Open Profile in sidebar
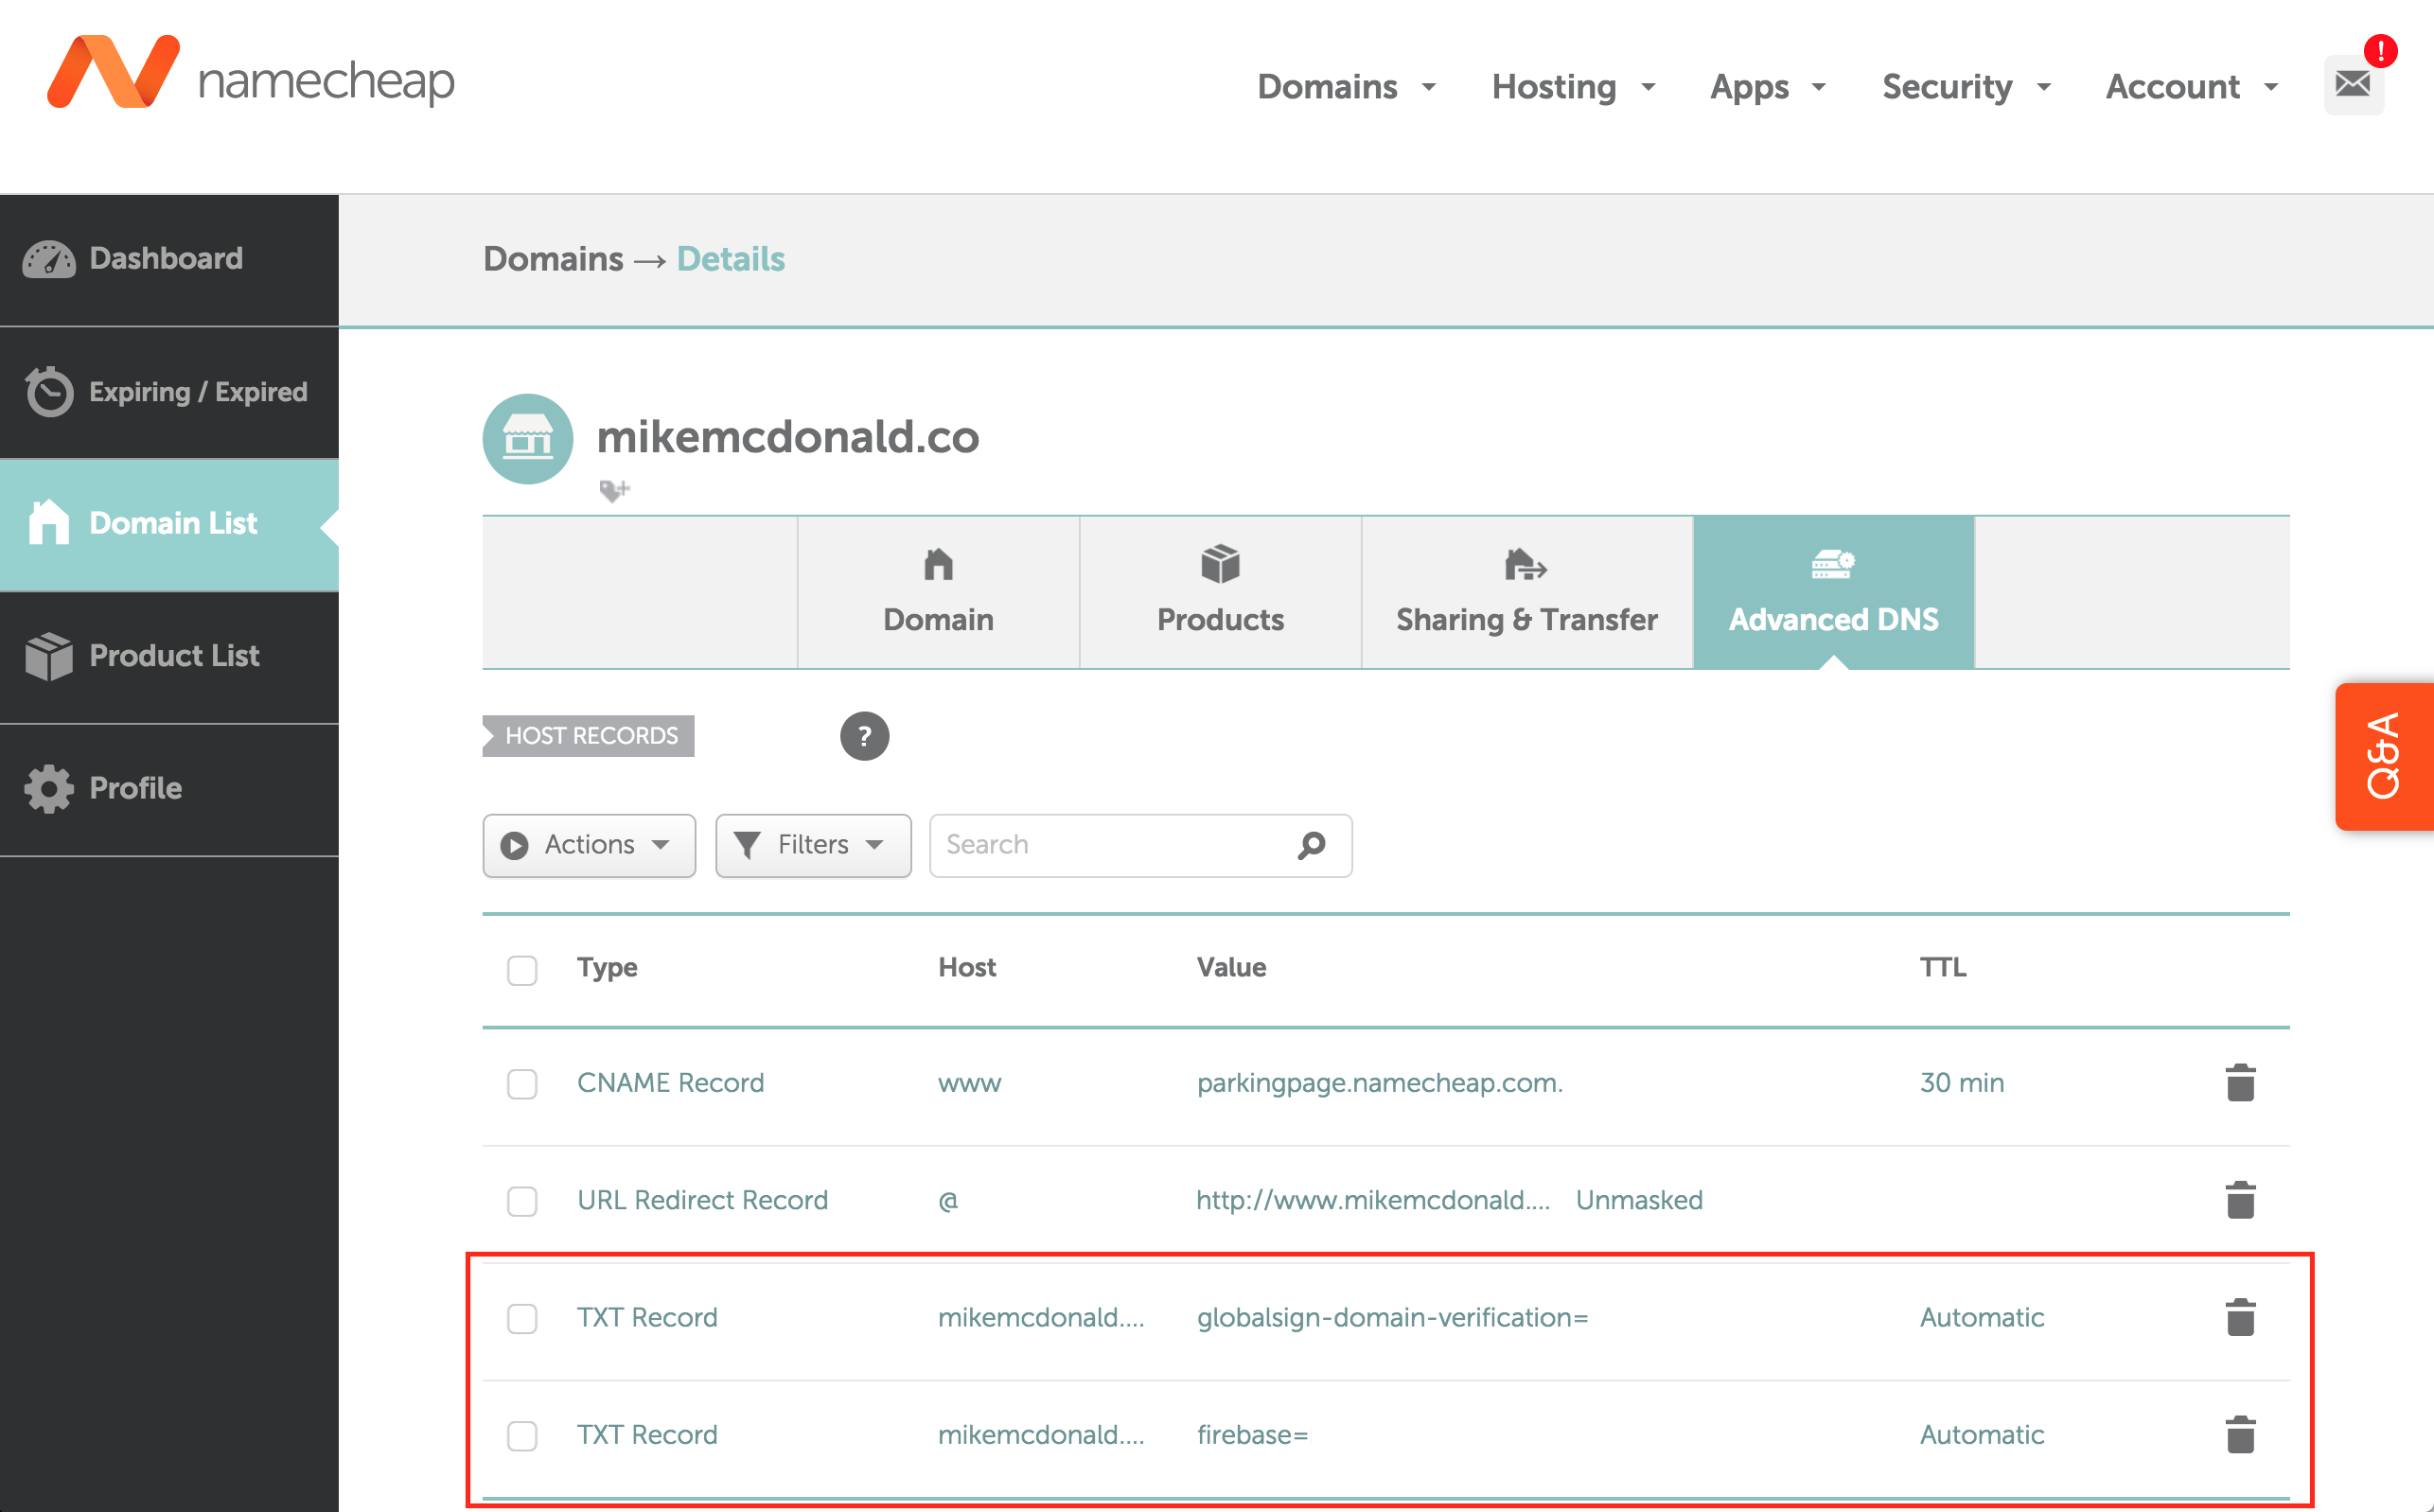The height and width of the screenshot is (1512, 2434). click(169, 789)
